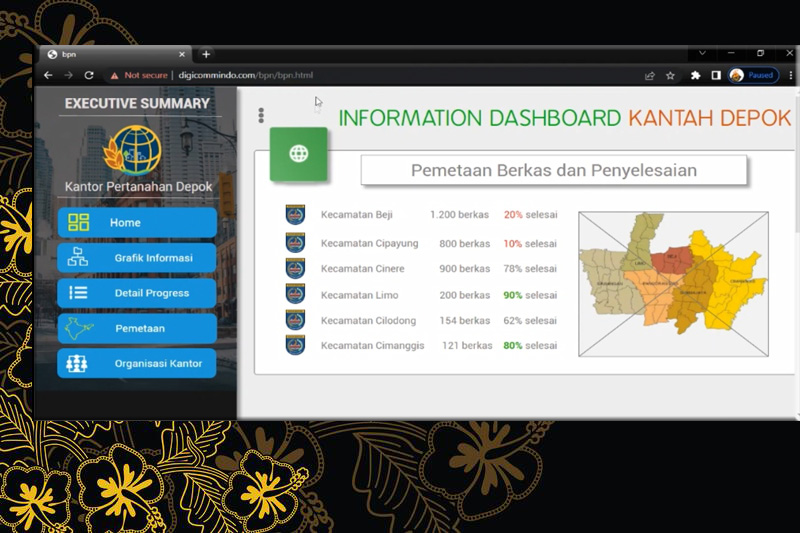The height and width of the screenshot is (533, 800).
Task: Click the share page icon in address bar
Action: coord(650,75)
